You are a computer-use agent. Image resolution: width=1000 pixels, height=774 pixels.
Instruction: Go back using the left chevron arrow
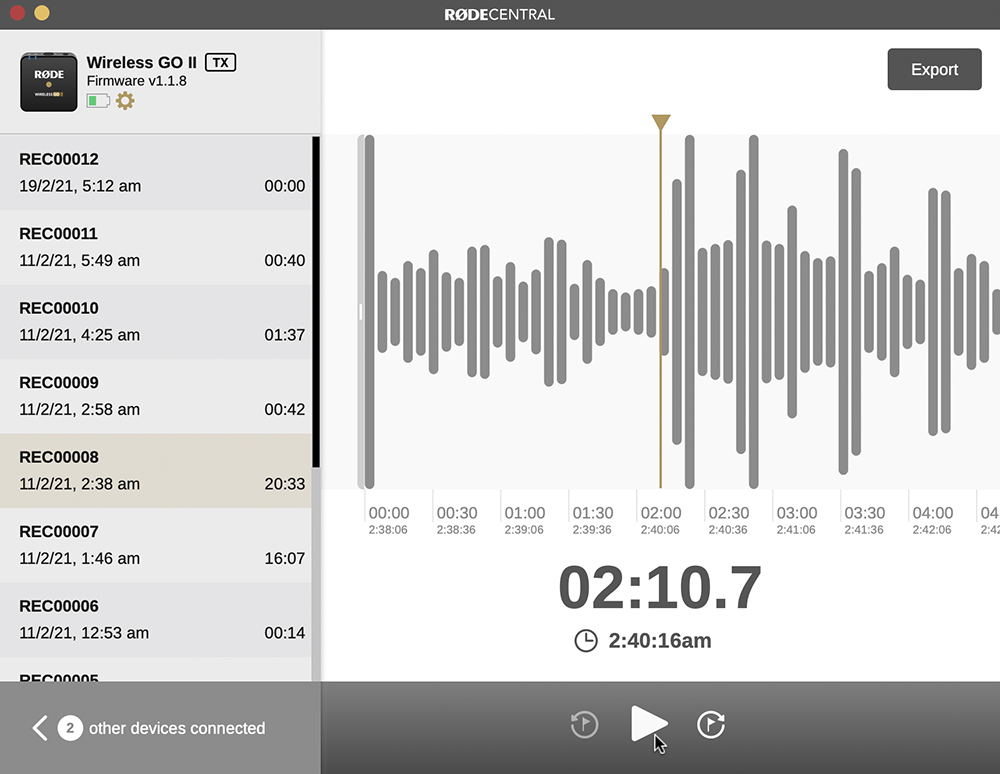[x=40, y=727]
